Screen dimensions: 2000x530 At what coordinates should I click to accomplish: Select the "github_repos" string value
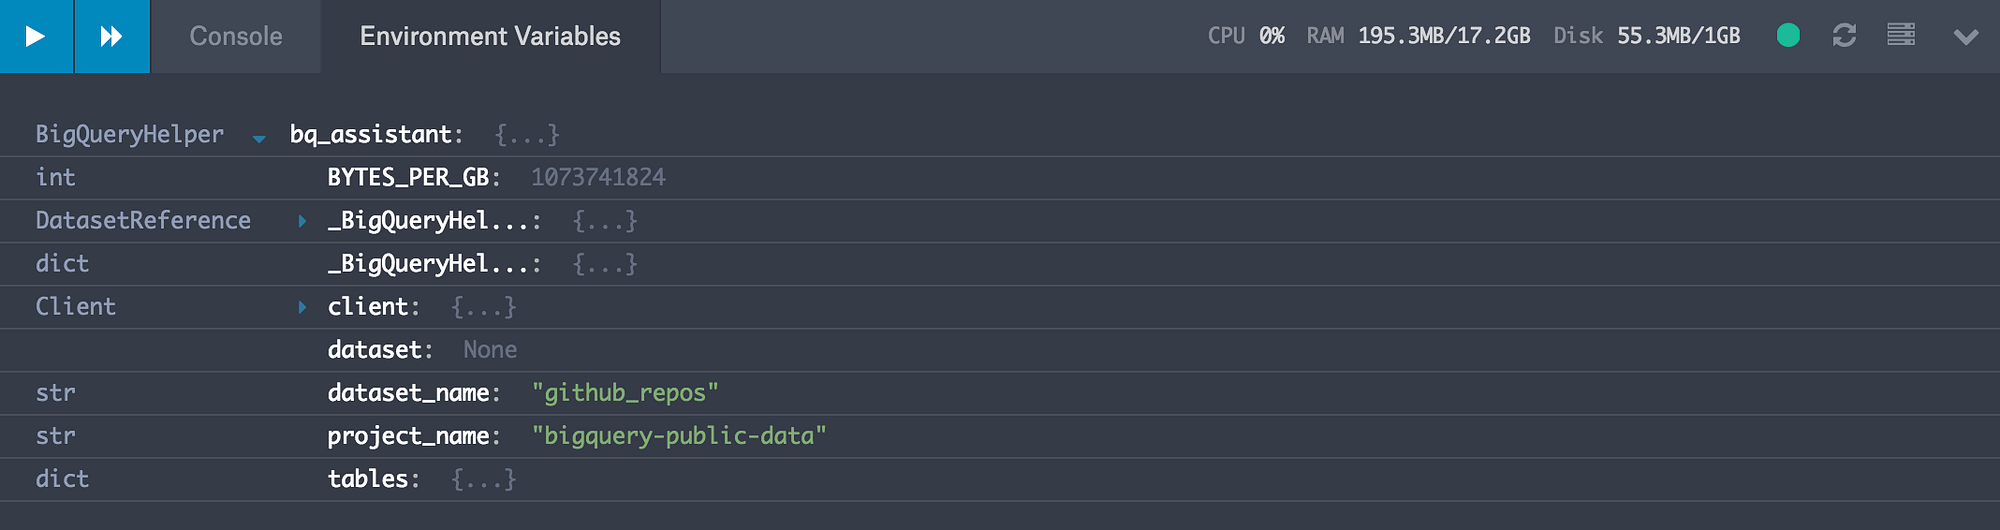pyautogui.click(x=625, y=393)
